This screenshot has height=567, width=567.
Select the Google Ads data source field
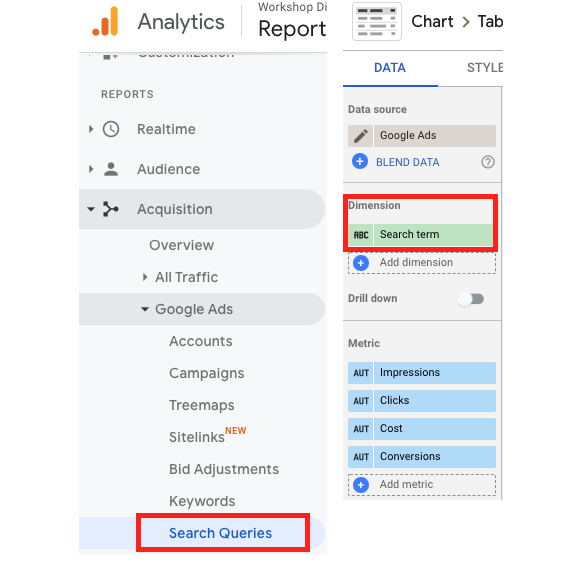[435, 136]
